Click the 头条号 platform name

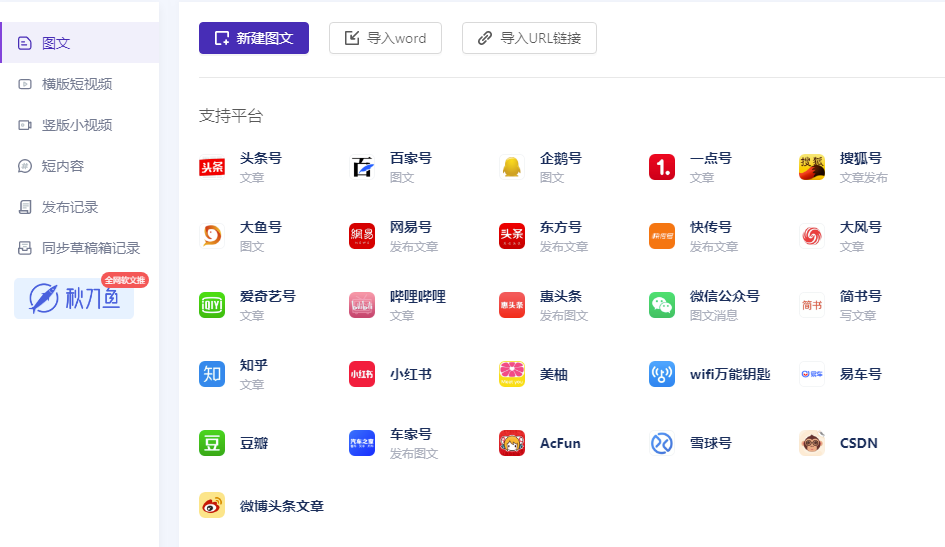click(x=260, y=158)
